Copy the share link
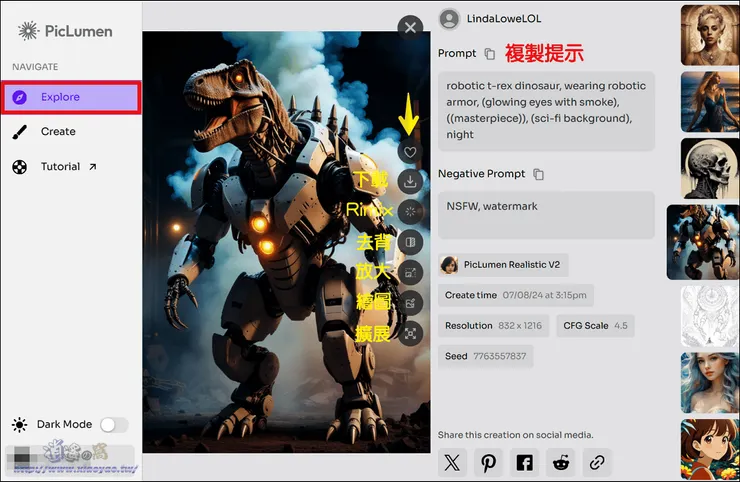The width and height of the screenshot is (740, 482). pos(597,463)
